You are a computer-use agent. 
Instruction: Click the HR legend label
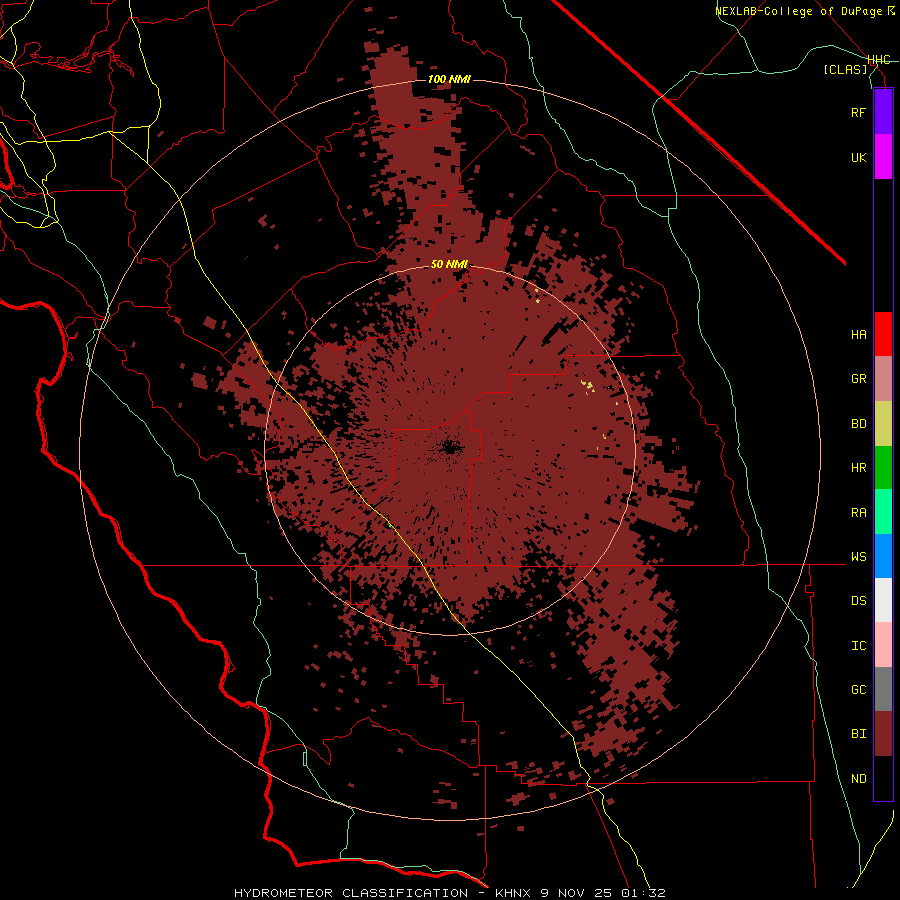pos(858,468)
